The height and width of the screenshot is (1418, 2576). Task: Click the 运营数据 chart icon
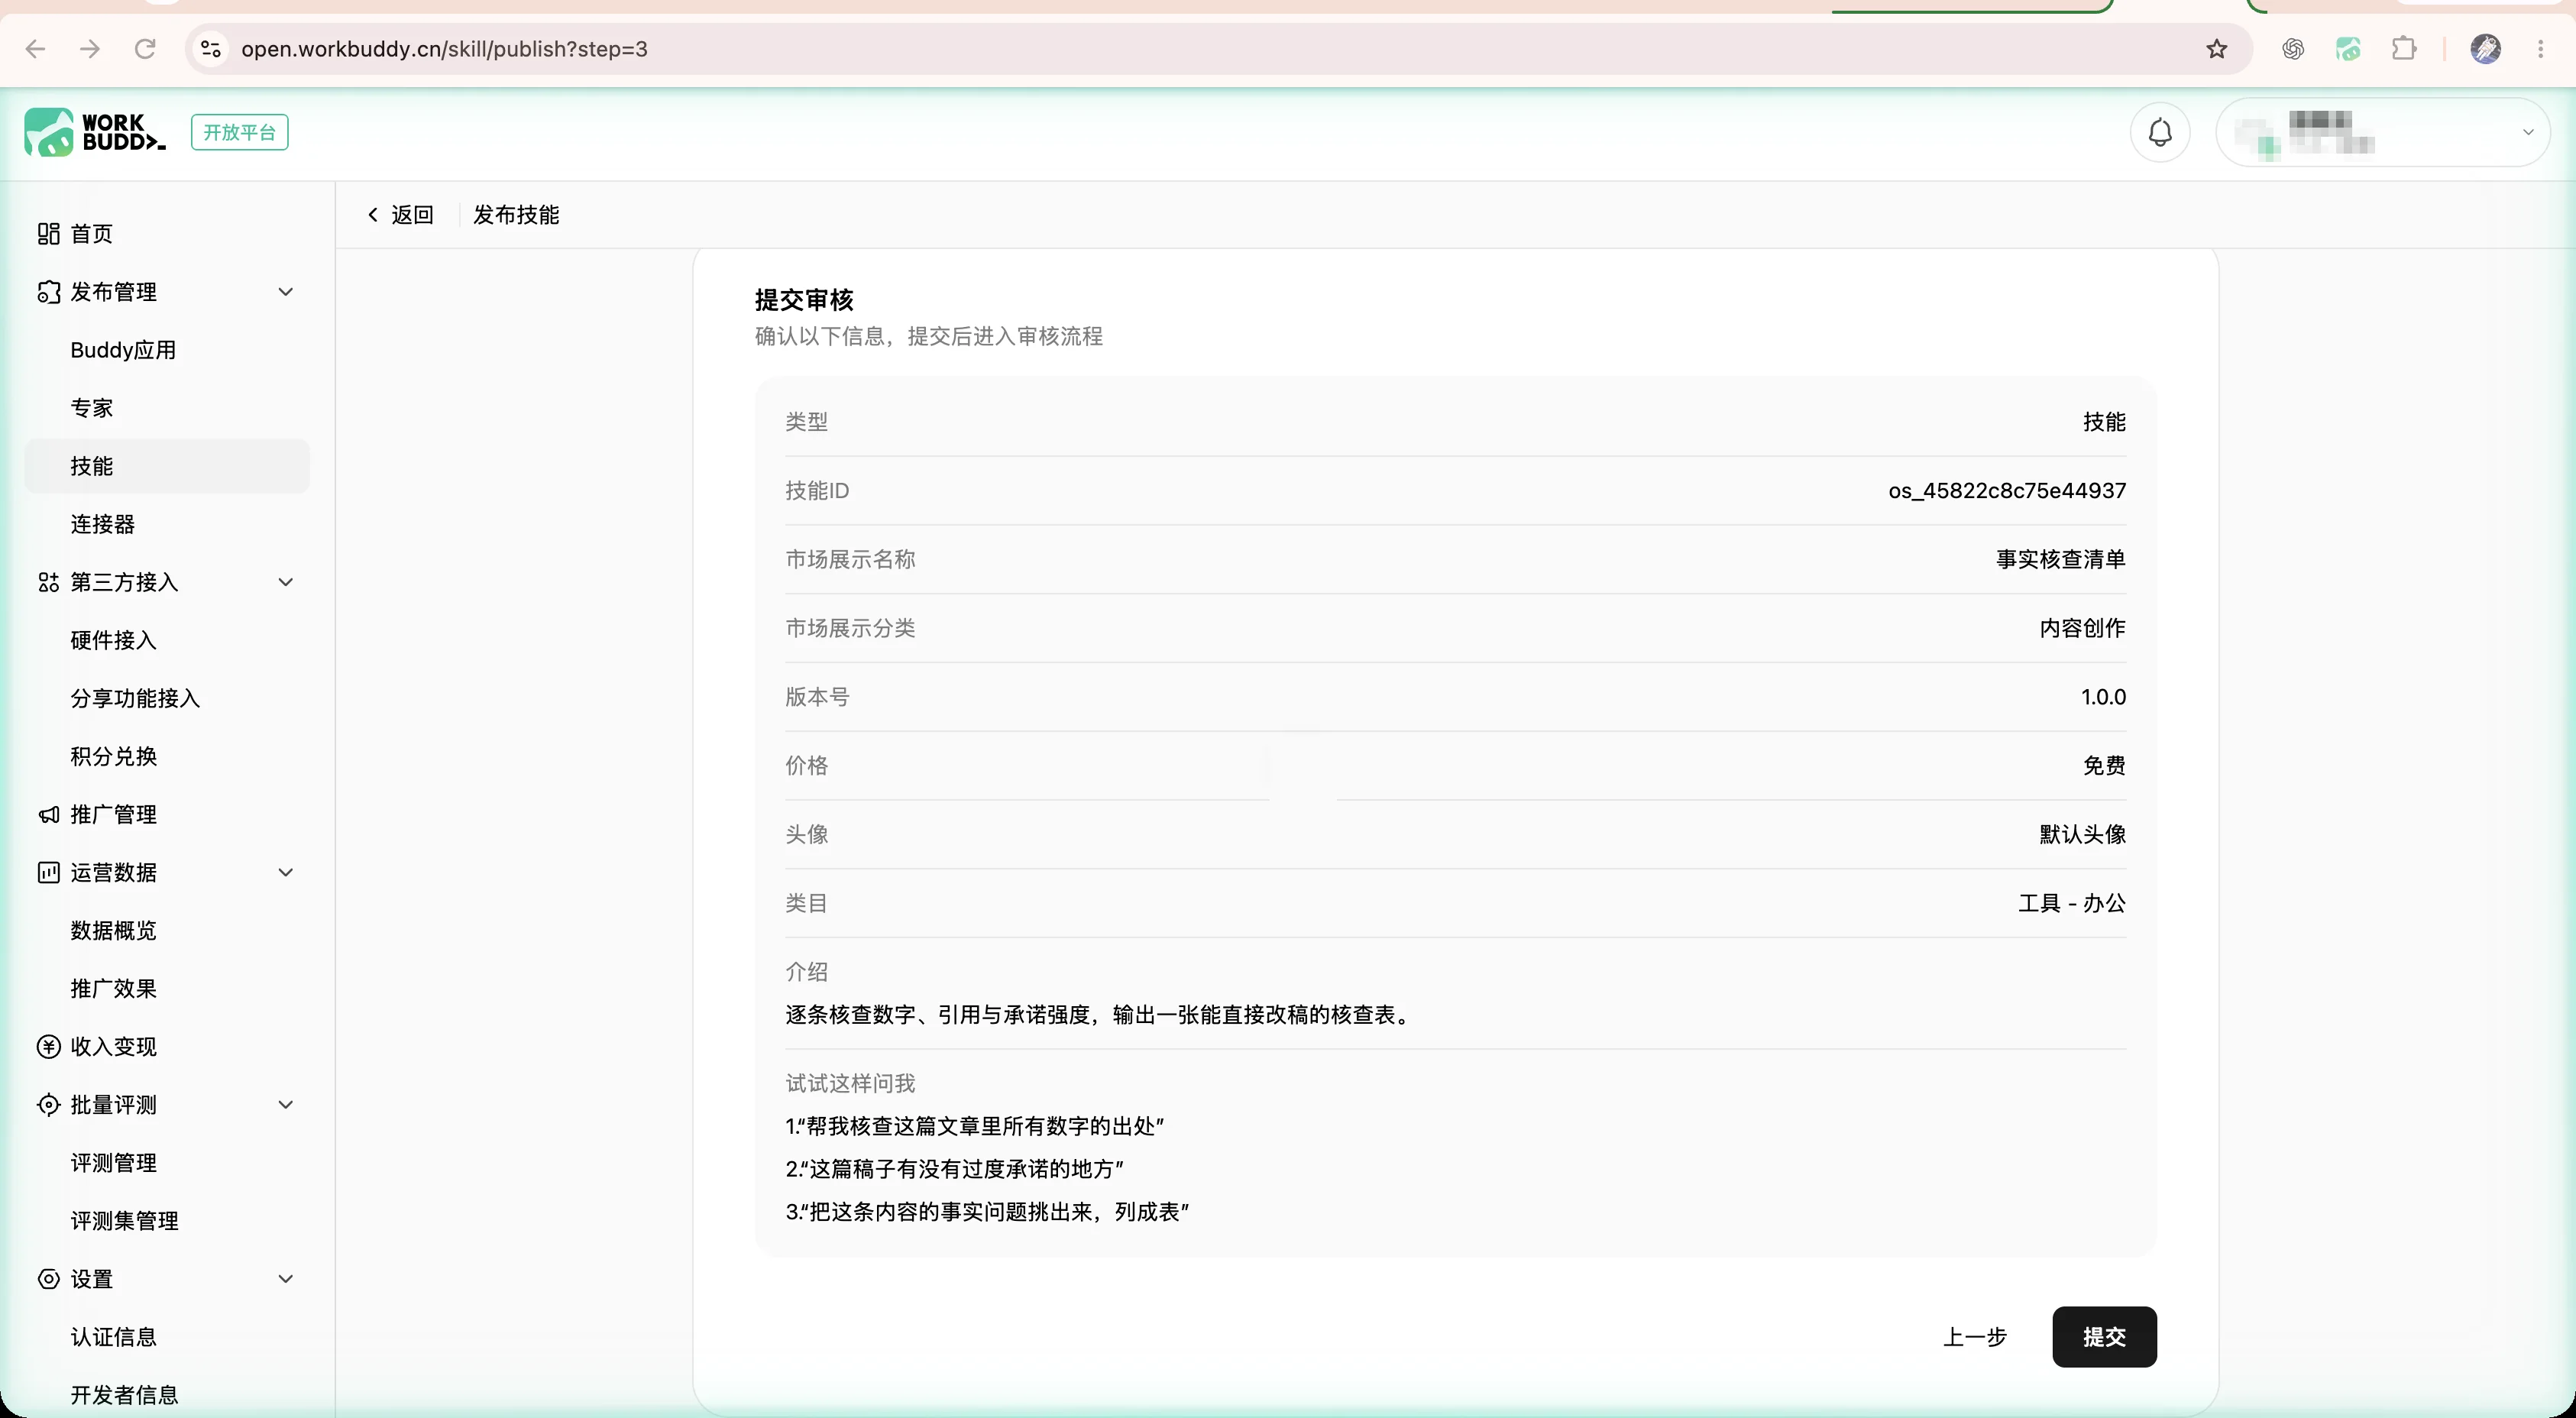click(x=48, y=873)
